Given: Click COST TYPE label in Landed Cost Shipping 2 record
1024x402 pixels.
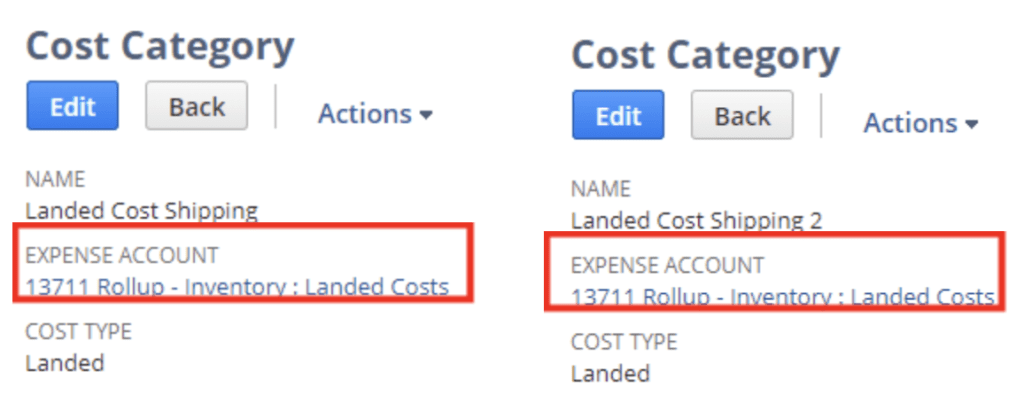Looking at the screenshot, I should point(623,342).
